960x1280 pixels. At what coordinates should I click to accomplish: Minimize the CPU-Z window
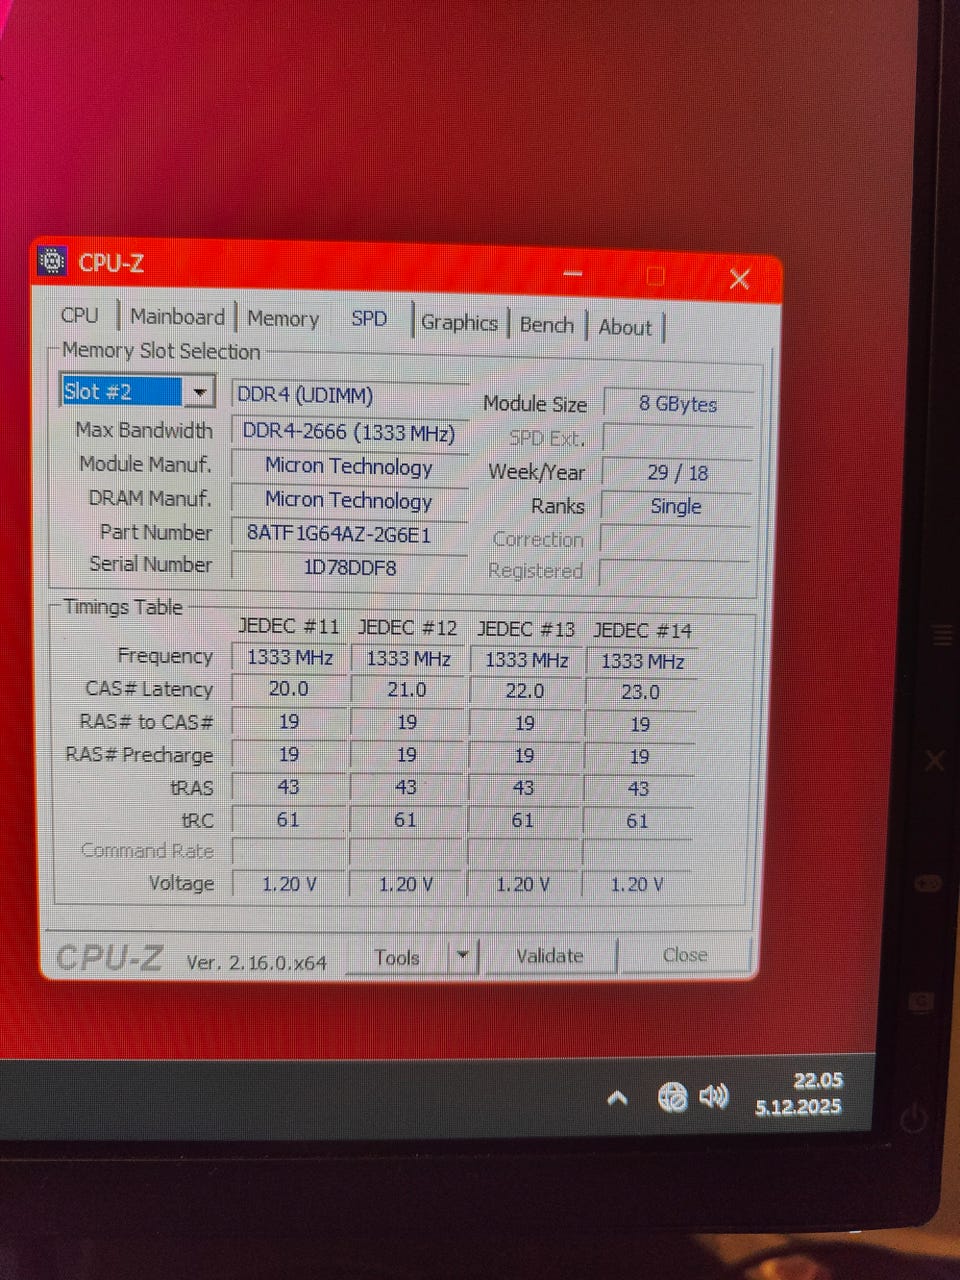573,273
